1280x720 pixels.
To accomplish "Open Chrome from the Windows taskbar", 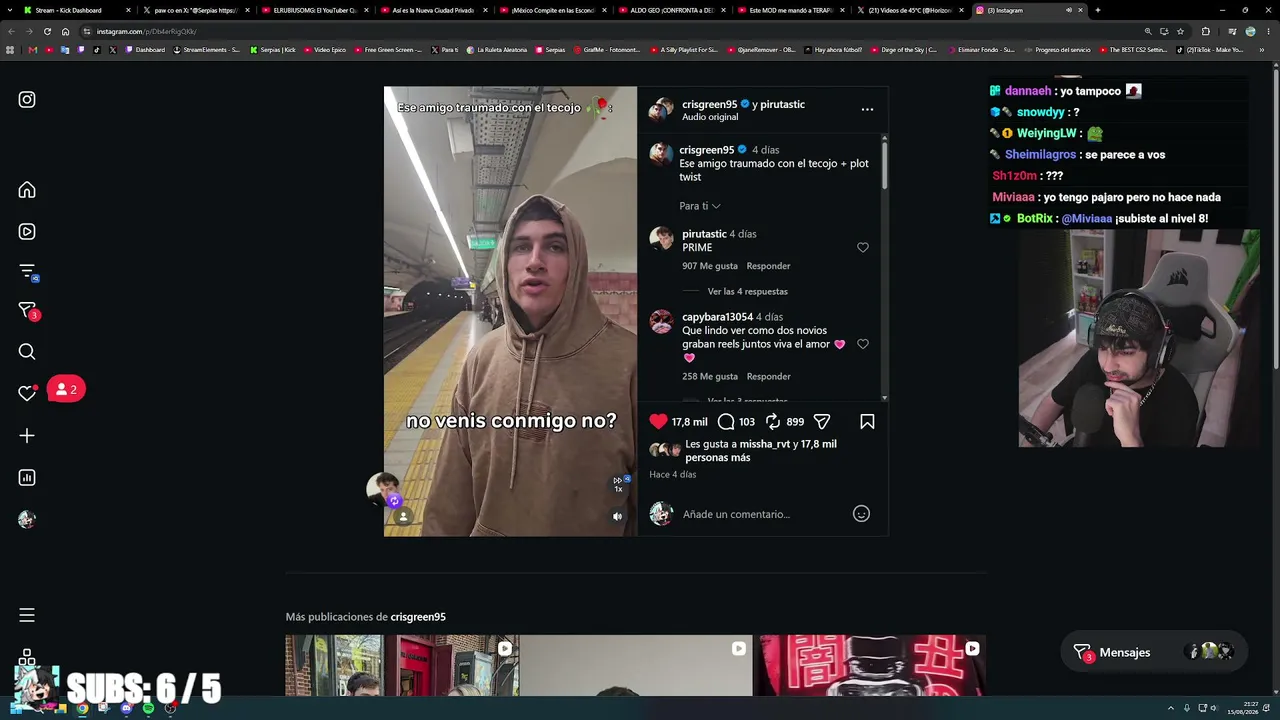I will coord(82,708).
